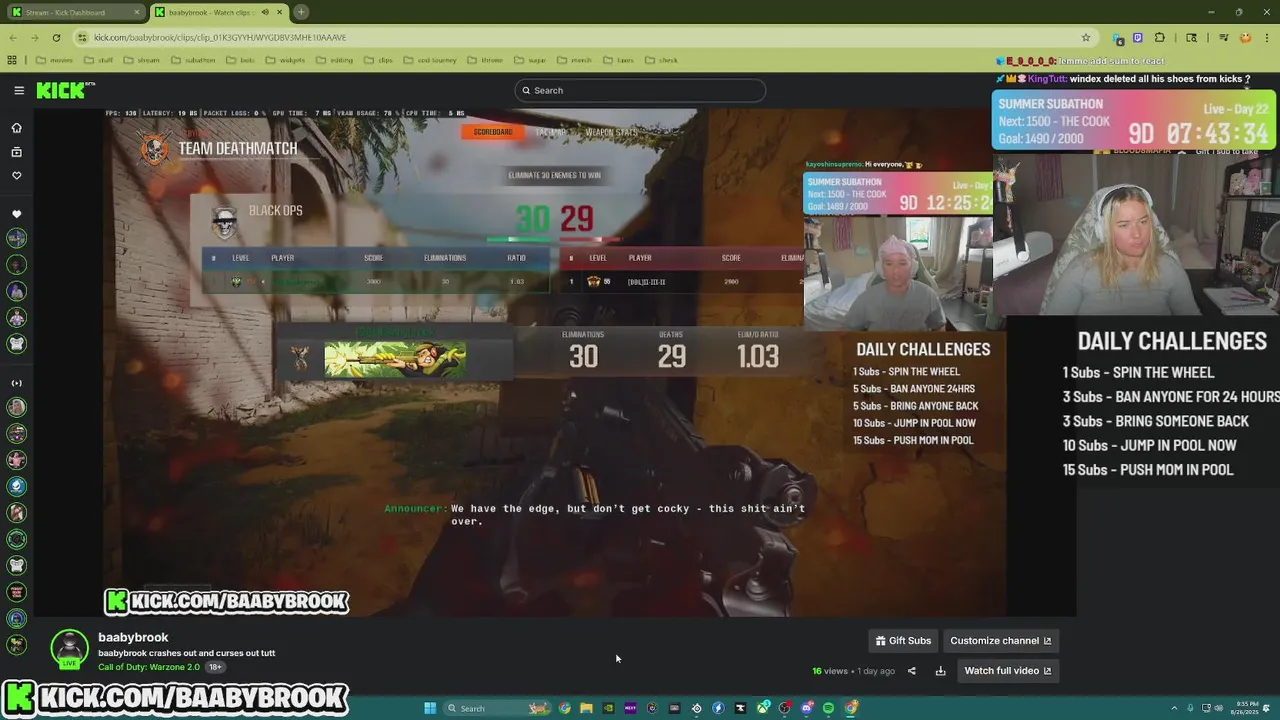Open Call of Duty: Warzone 2.0 category link

coord(149,667)
